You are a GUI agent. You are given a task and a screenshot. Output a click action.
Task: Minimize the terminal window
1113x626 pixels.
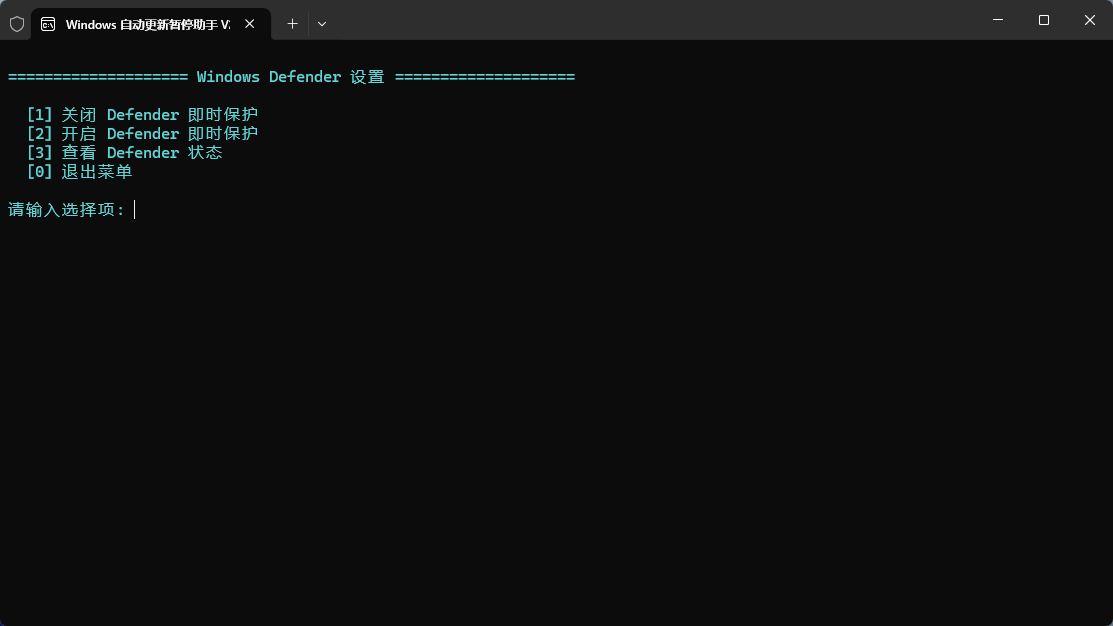point(997,20)
